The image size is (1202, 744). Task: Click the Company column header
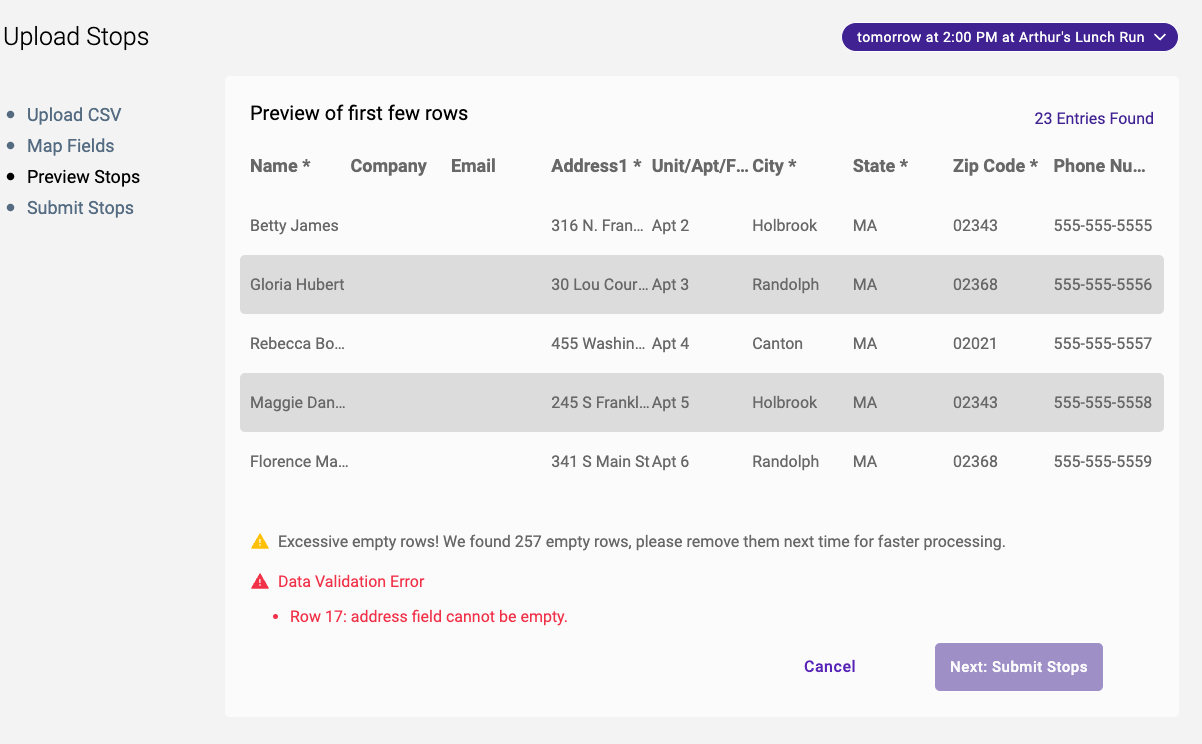click(389, 166)
